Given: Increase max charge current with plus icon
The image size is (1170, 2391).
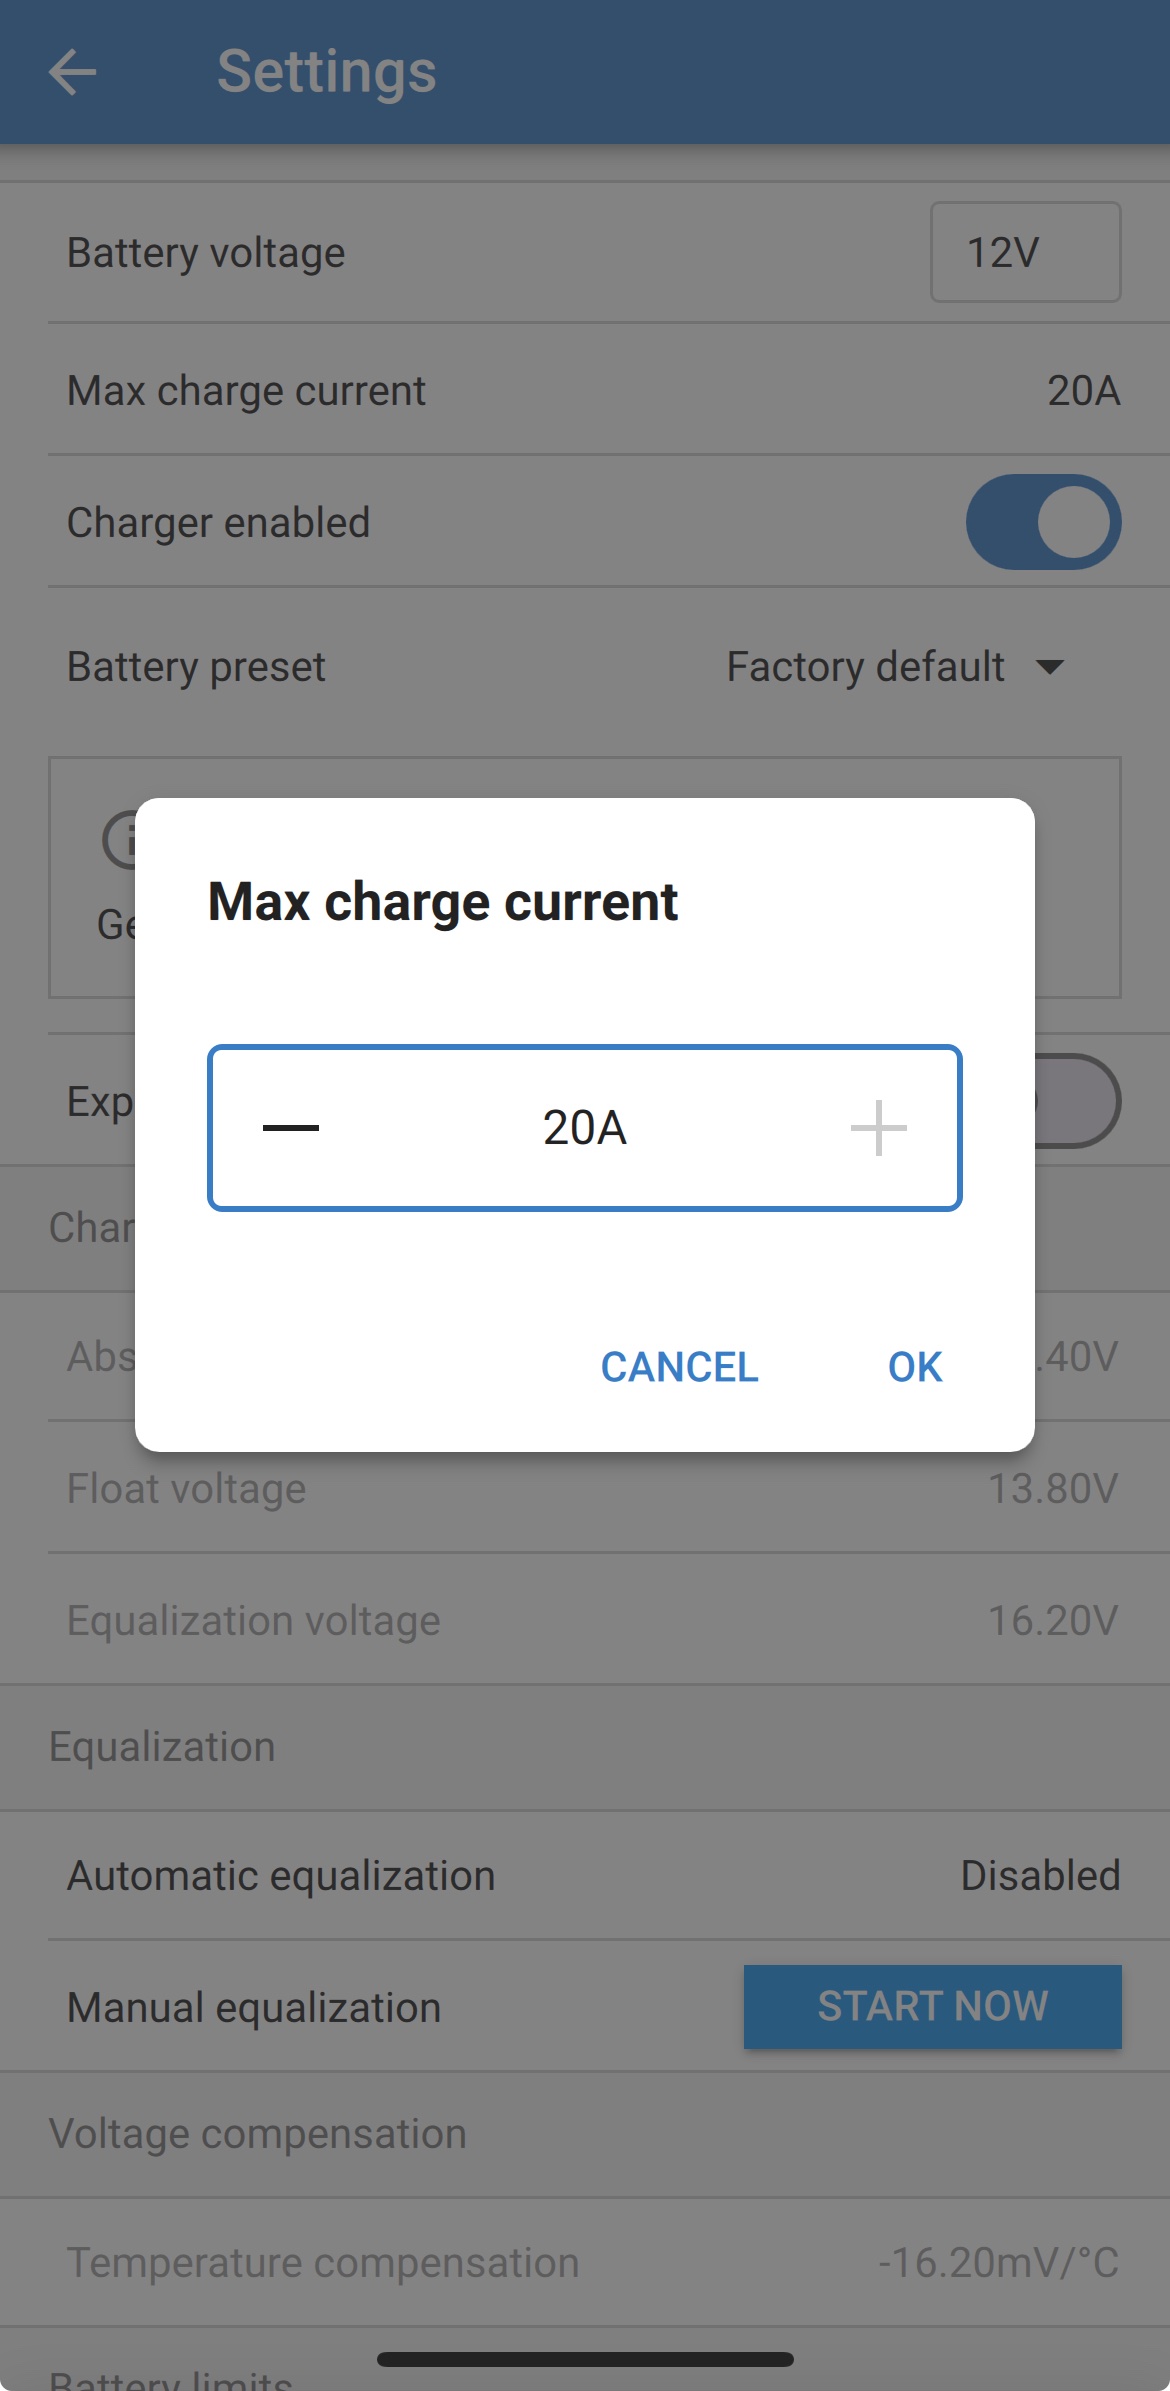Looking at the screenshot, I should (x=878, y=1128).
